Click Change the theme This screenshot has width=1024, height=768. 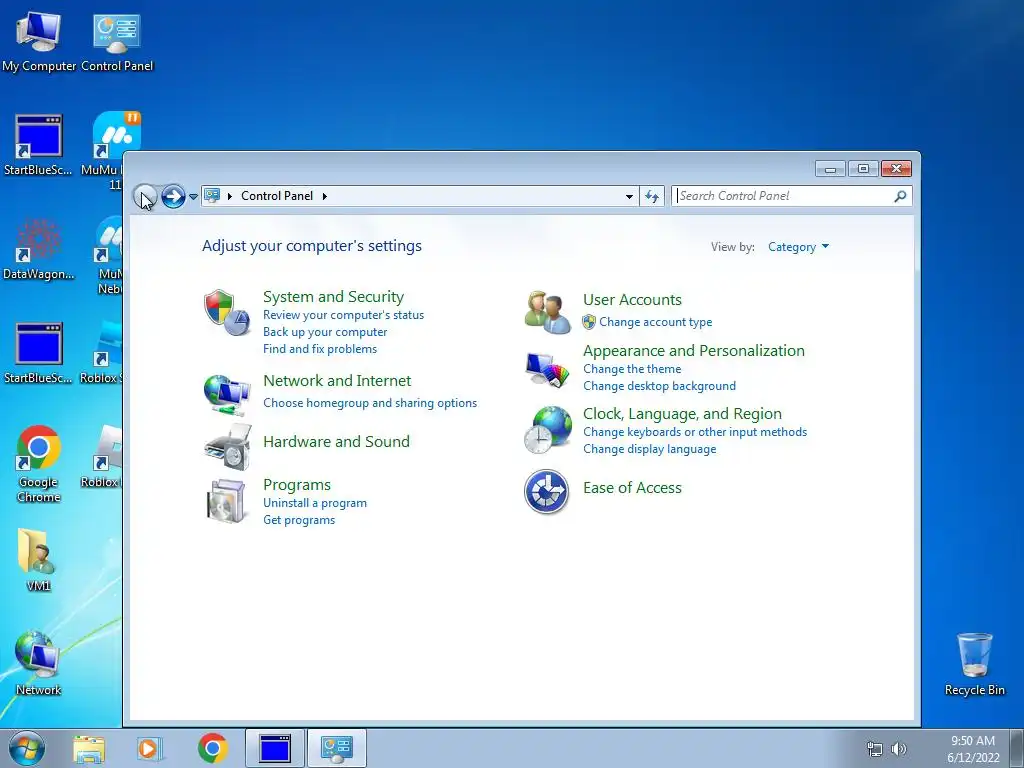[632, 369]
